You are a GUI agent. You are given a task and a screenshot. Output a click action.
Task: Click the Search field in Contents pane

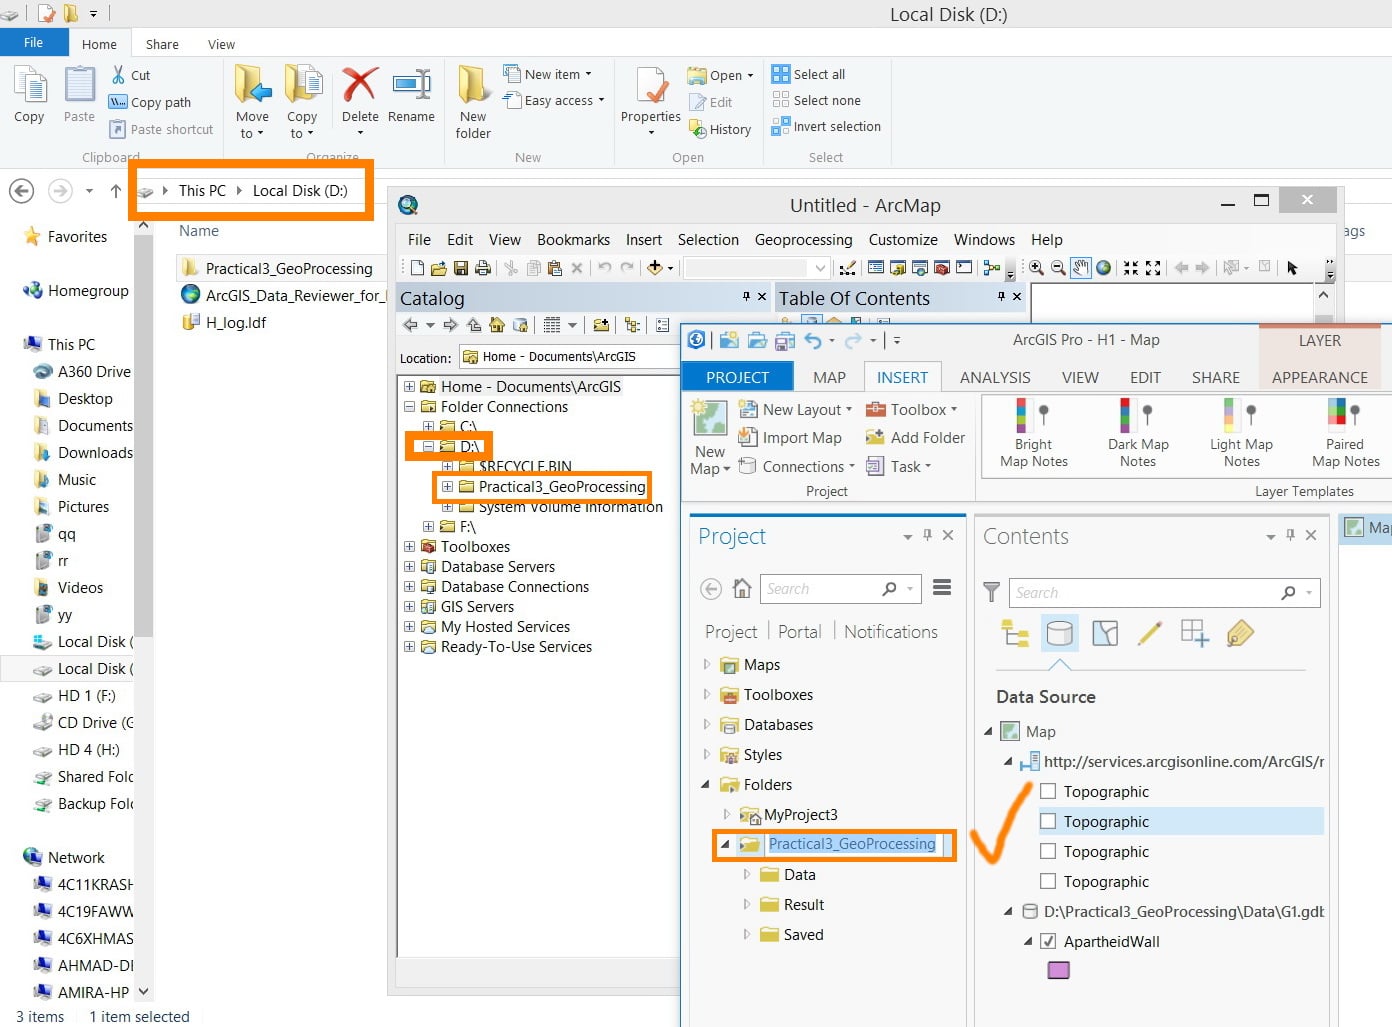[x=1165, y=592]
